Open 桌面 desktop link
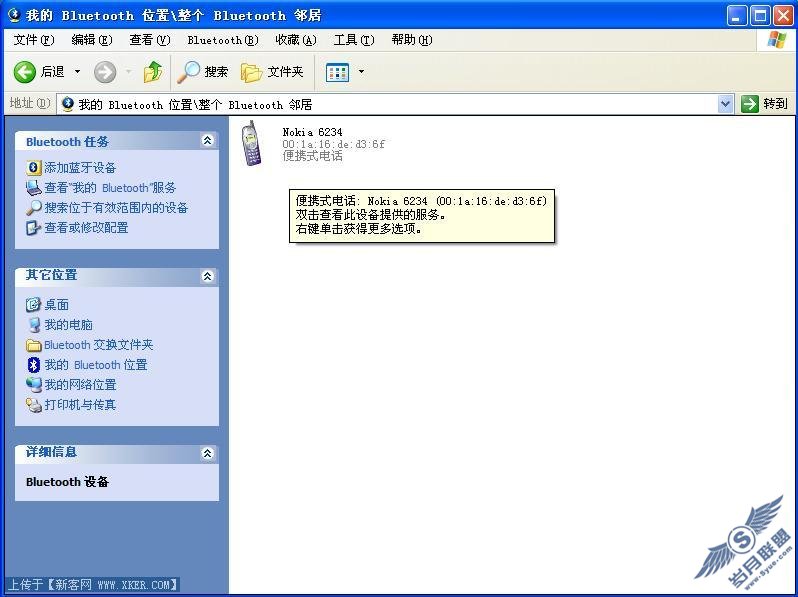 [x=56, y=305]
